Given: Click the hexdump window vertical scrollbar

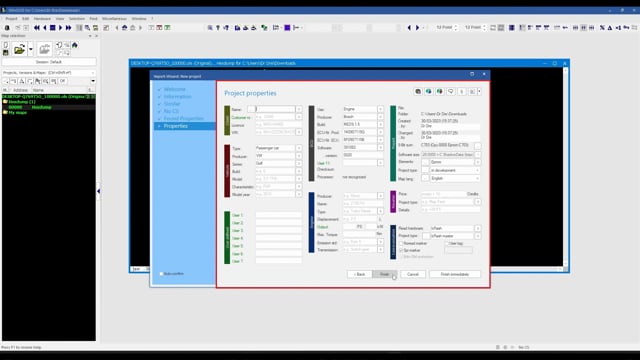Looking at the screenshot, I should click(565, 167).
